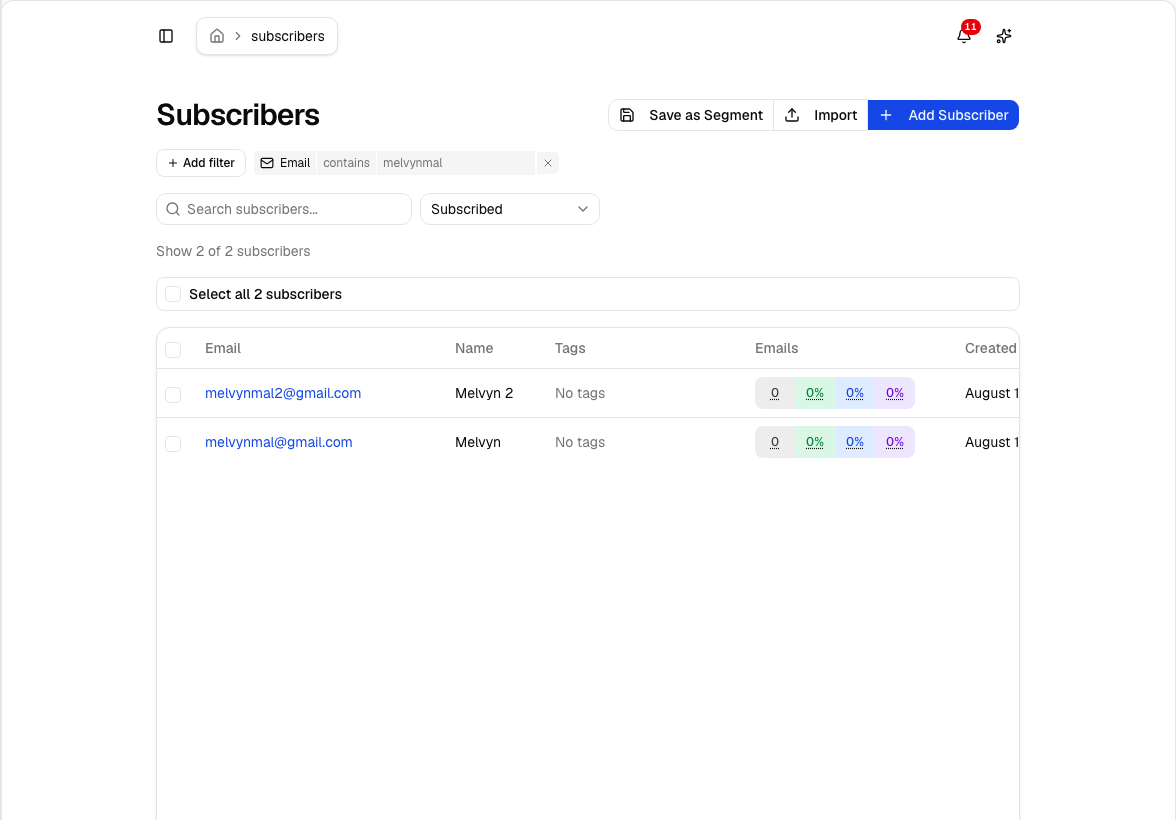Open notifications bell with 11 badge
Screen dimensions: 1176x820
coord(964,35)
